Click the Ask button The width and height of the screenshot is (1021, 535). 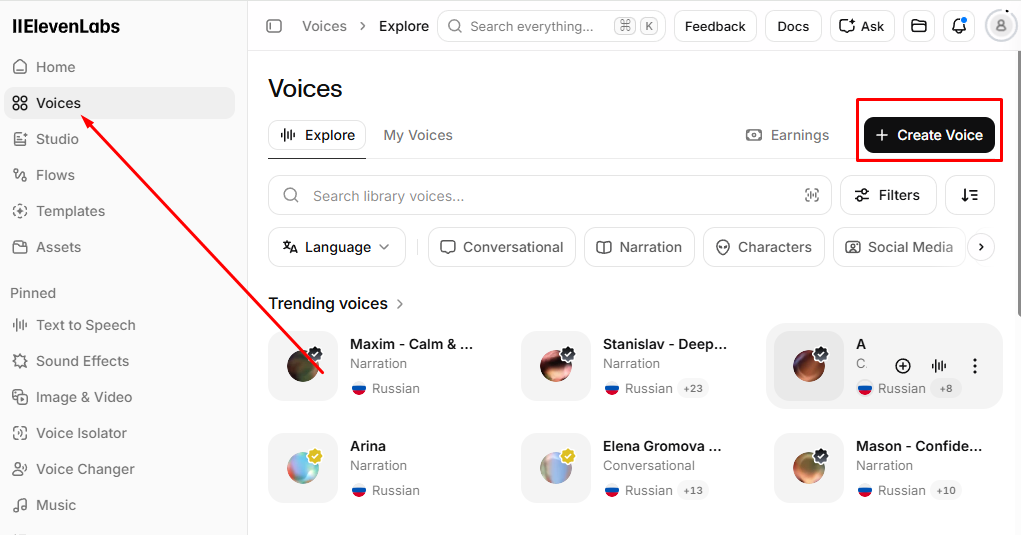862,26
